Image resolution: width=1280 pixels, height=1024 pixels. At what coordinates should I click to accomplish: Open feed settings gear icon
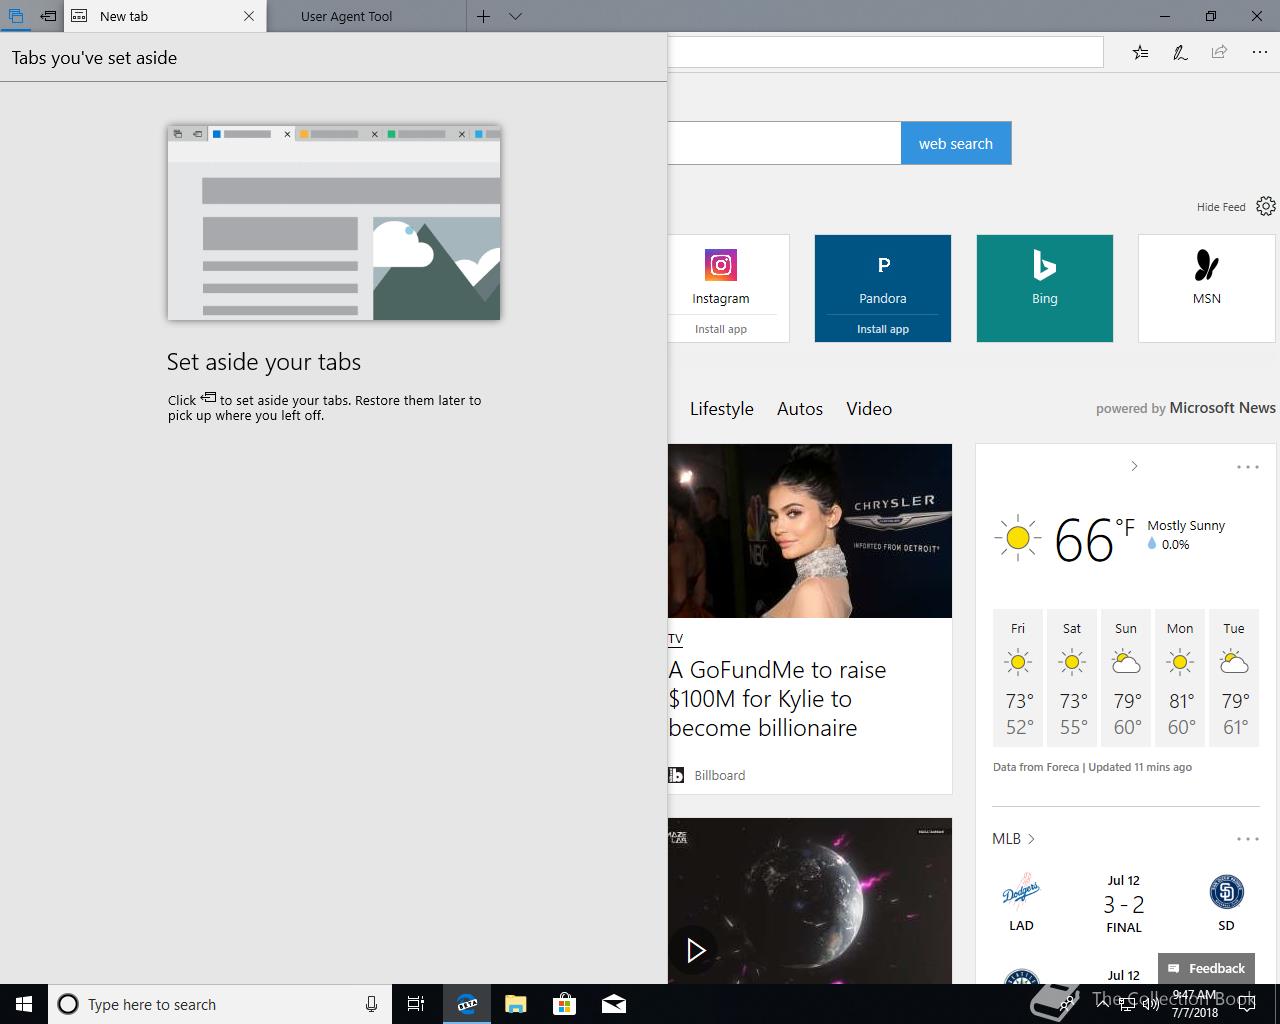click(1266, 206)
